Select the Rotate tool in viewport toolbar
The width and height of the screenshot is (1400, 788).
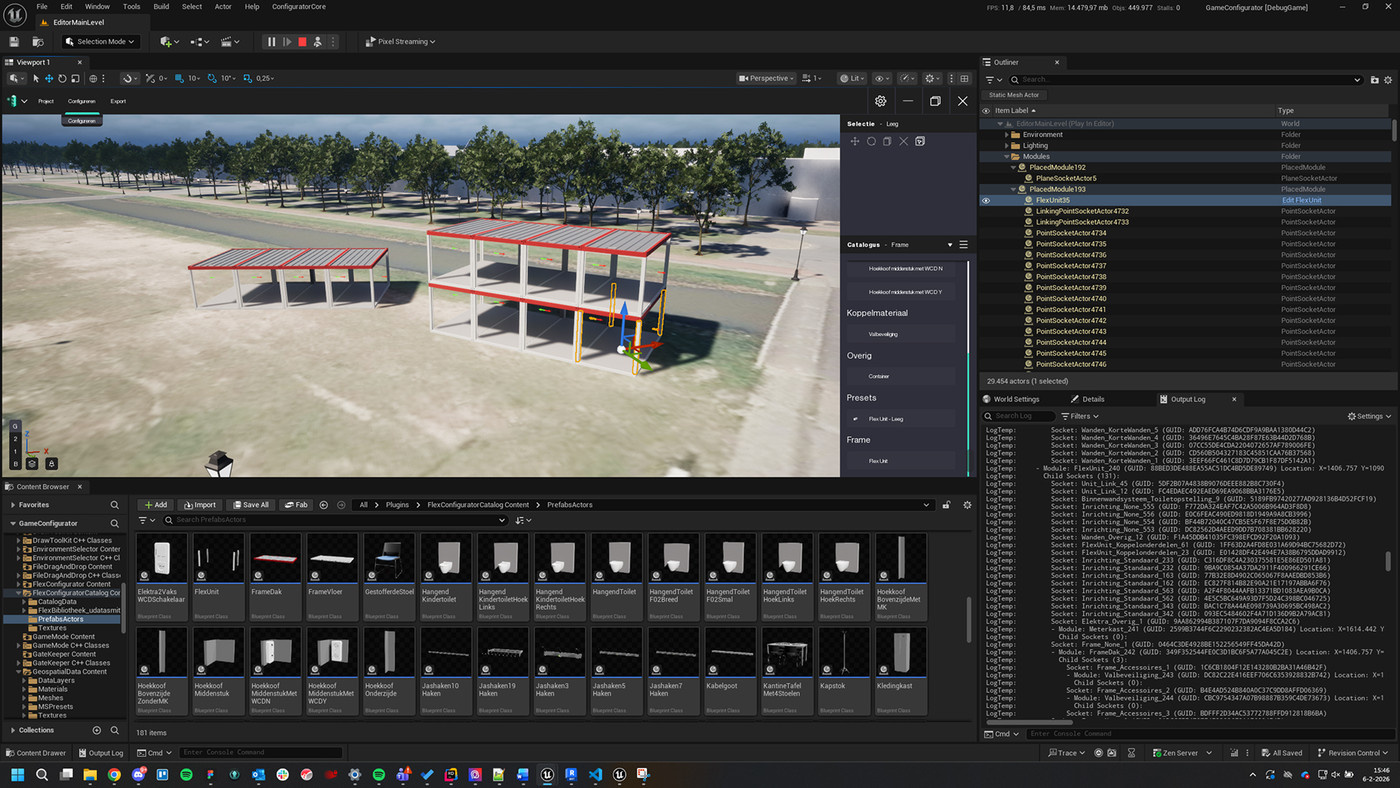[62, 78]
